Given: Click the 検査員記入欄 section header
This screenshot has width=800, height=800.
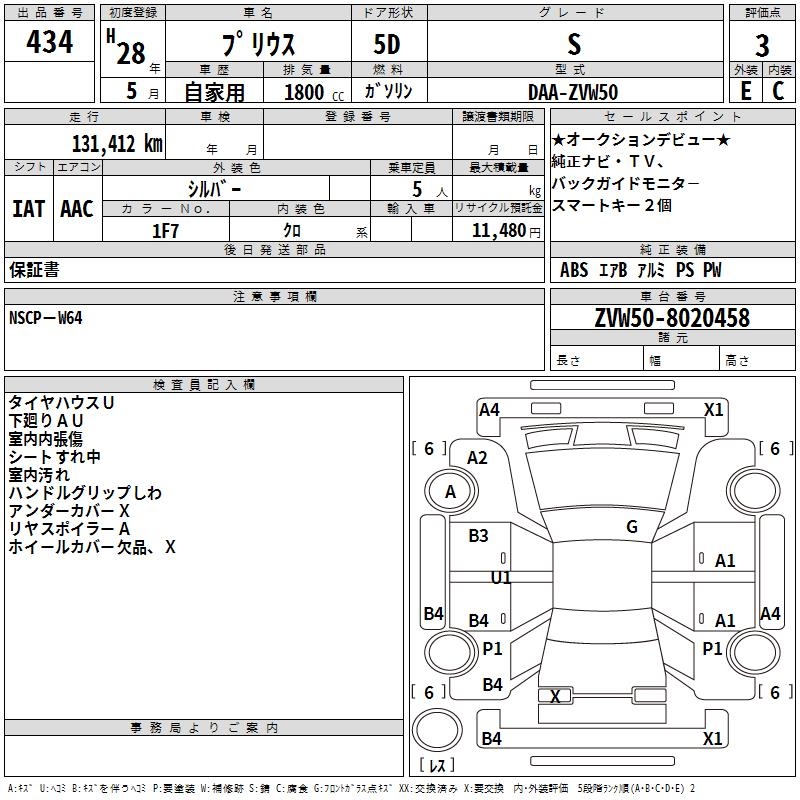Looking at the screenshot, I should click(x=204, y=385).
